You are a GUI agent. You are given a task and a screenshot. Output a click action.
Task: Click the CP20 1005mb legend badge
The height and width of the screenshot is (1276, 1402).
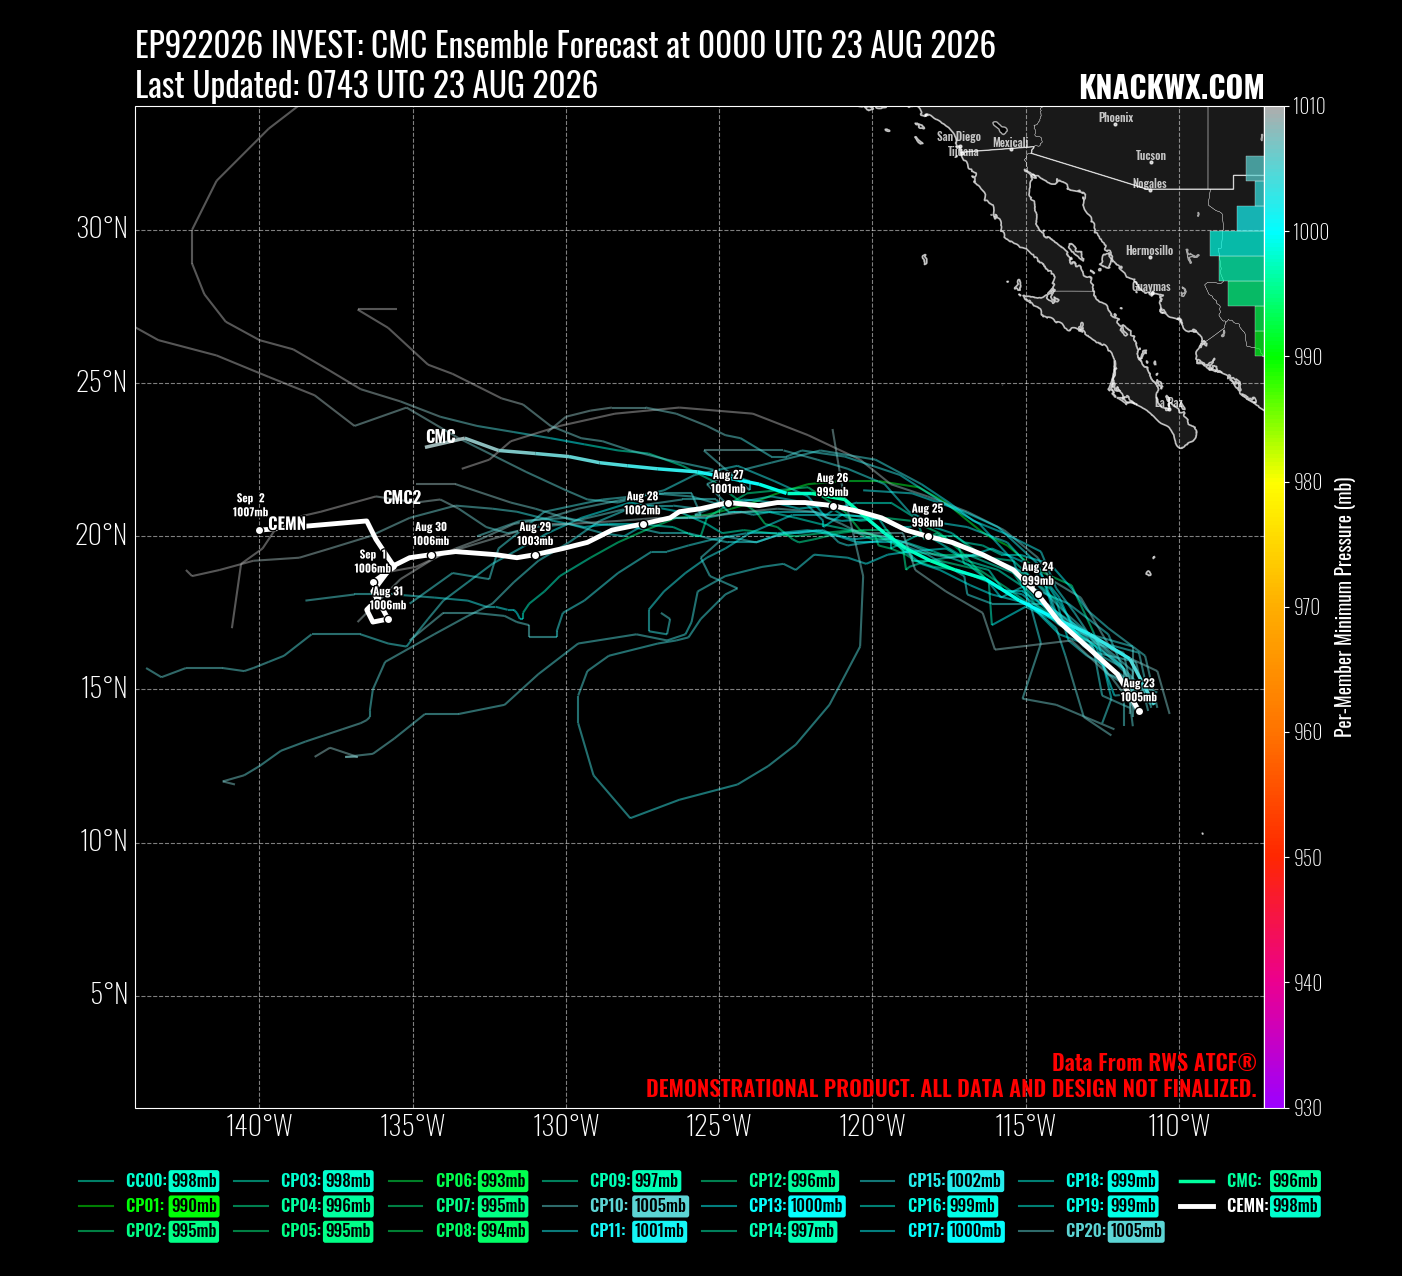coord(1136,1231)
